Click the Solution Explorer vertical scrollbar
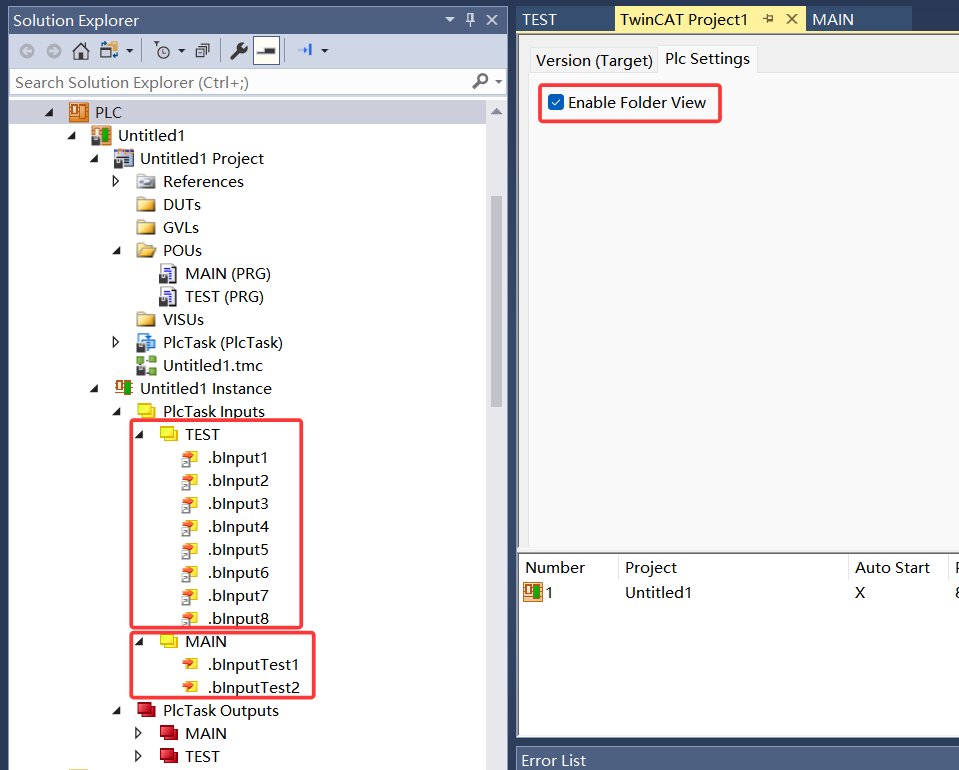959x770 pixels. (x=497, y=300)
